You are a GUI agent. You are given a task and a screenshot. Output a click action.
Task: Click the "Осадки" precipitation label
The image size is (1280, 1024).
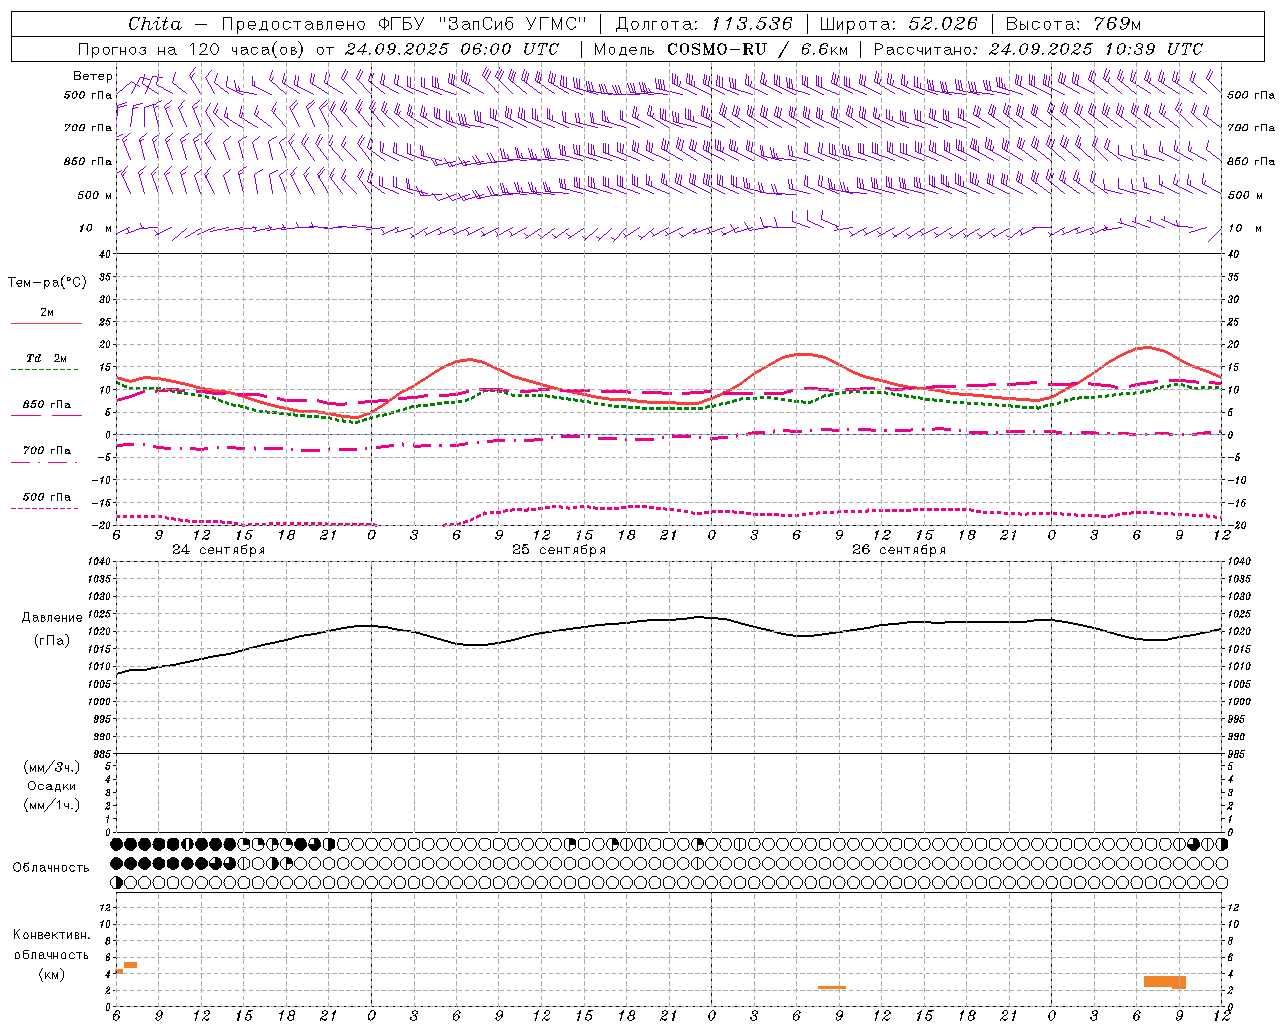(x=52, y=786)
